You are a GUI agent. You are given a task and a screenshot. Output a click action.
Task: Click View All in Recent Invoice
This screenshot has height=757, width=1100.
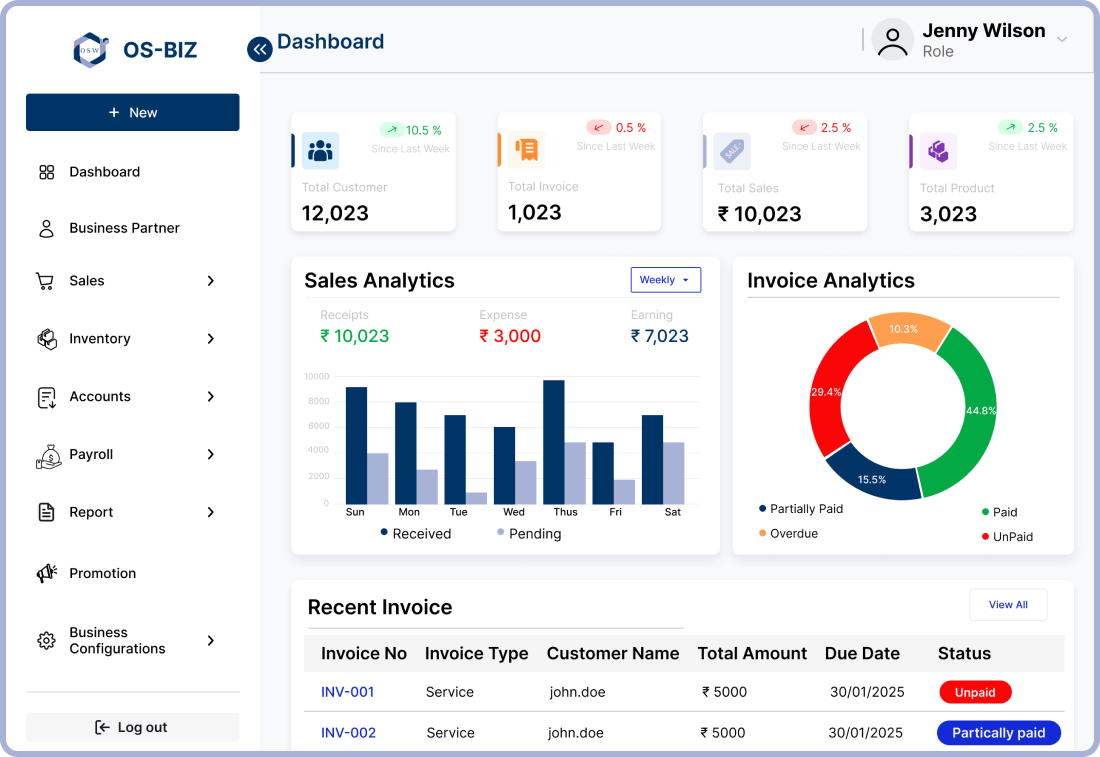point(1007,605)
